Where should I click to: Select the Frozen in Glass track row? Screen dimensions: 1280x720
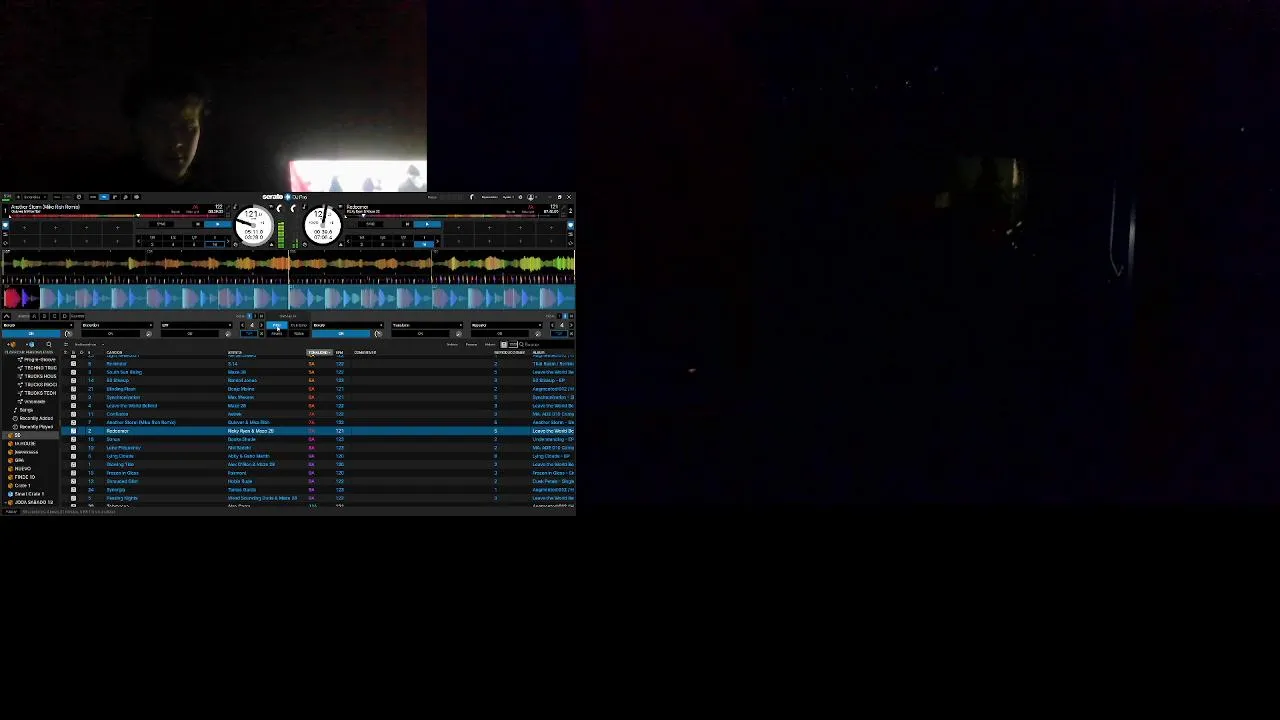pyautogui.click(x=318, y=473)
